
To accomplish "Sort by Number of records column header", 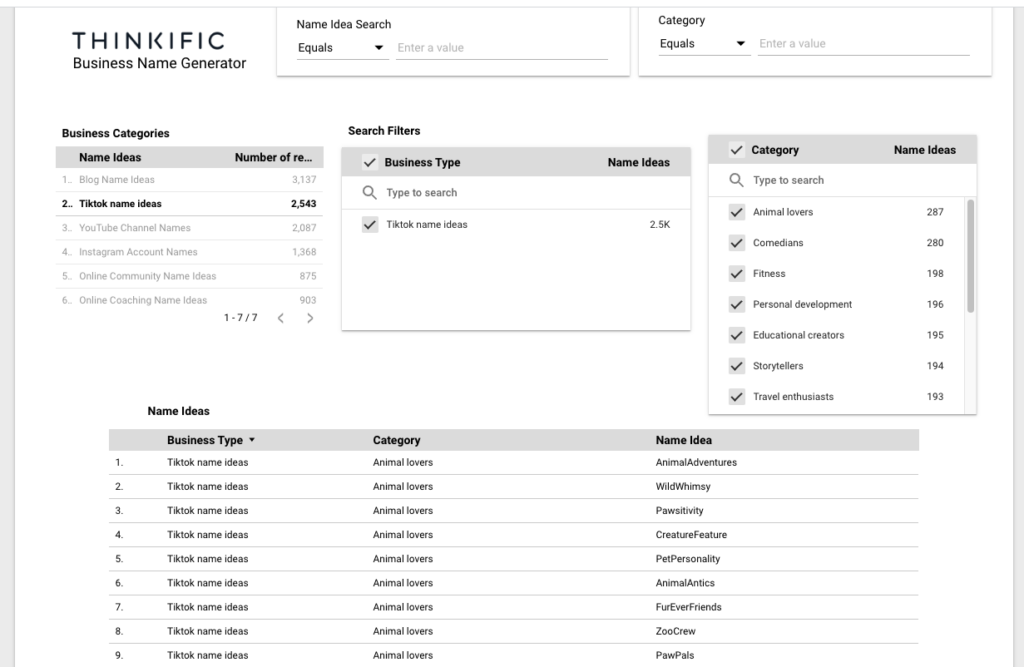I will click(274, 157).
